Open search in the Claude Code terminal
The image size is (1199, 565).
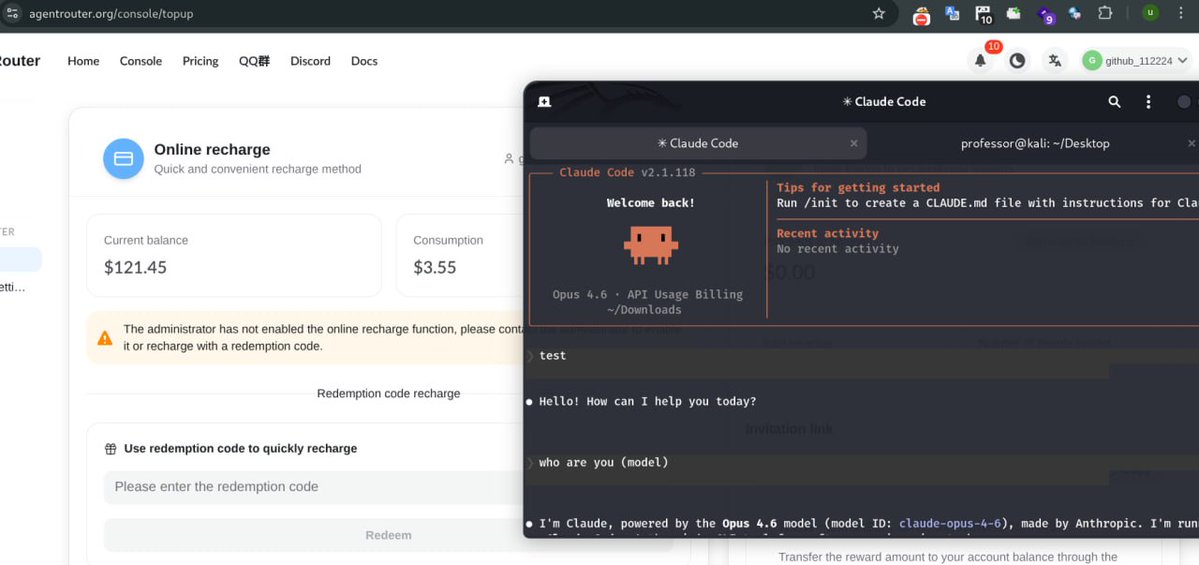point(1114,102)
